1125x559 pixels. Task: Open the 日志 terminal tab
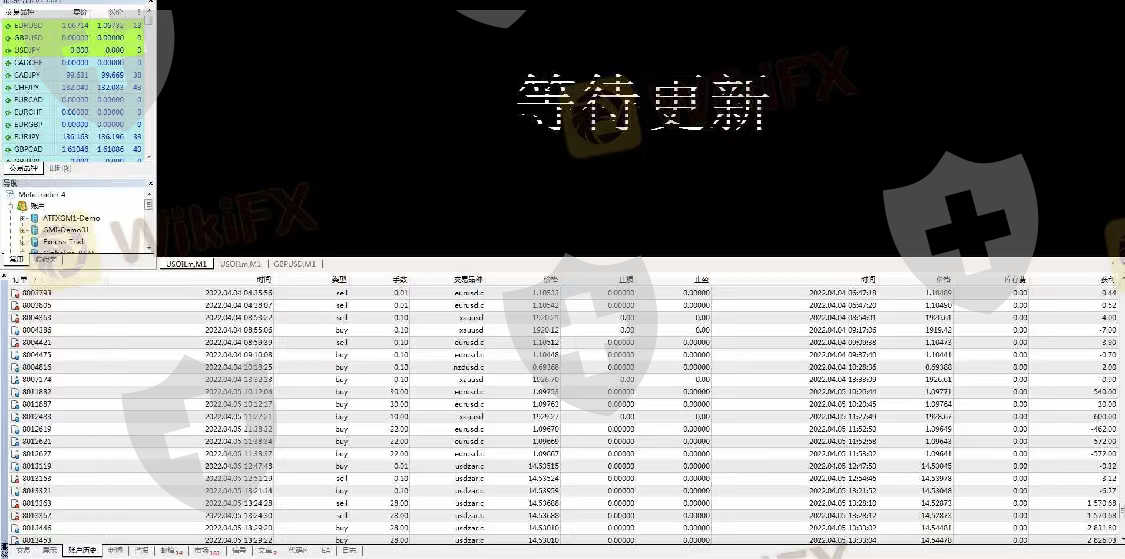click(348, 552)
